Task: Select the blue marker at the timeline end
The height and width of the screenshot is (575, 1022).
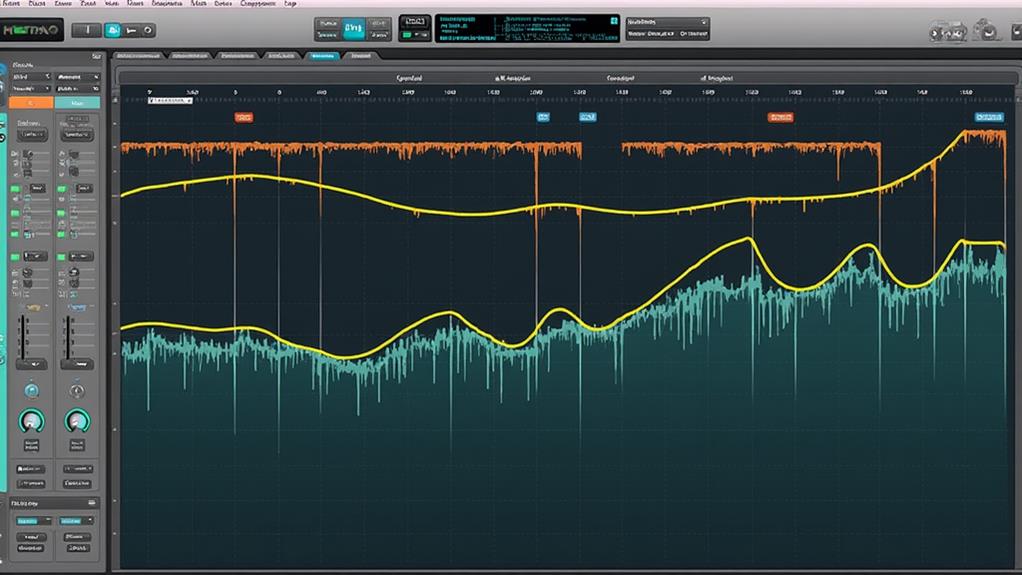Action: point(989,117)
